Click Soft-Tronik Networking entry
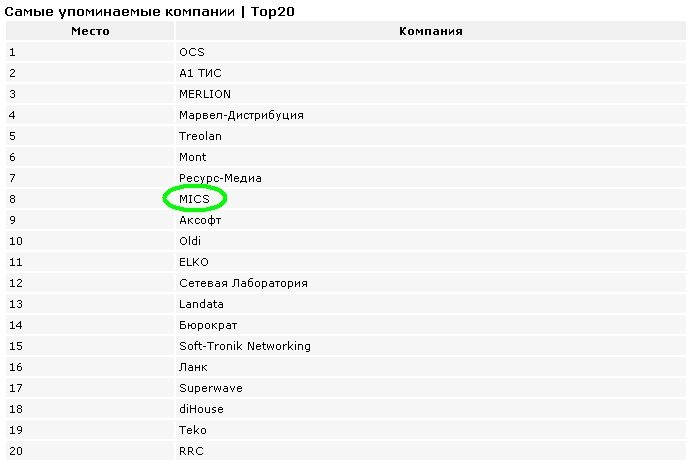The width and height of the screenshot is (694, 468). [x=245, y=346]
